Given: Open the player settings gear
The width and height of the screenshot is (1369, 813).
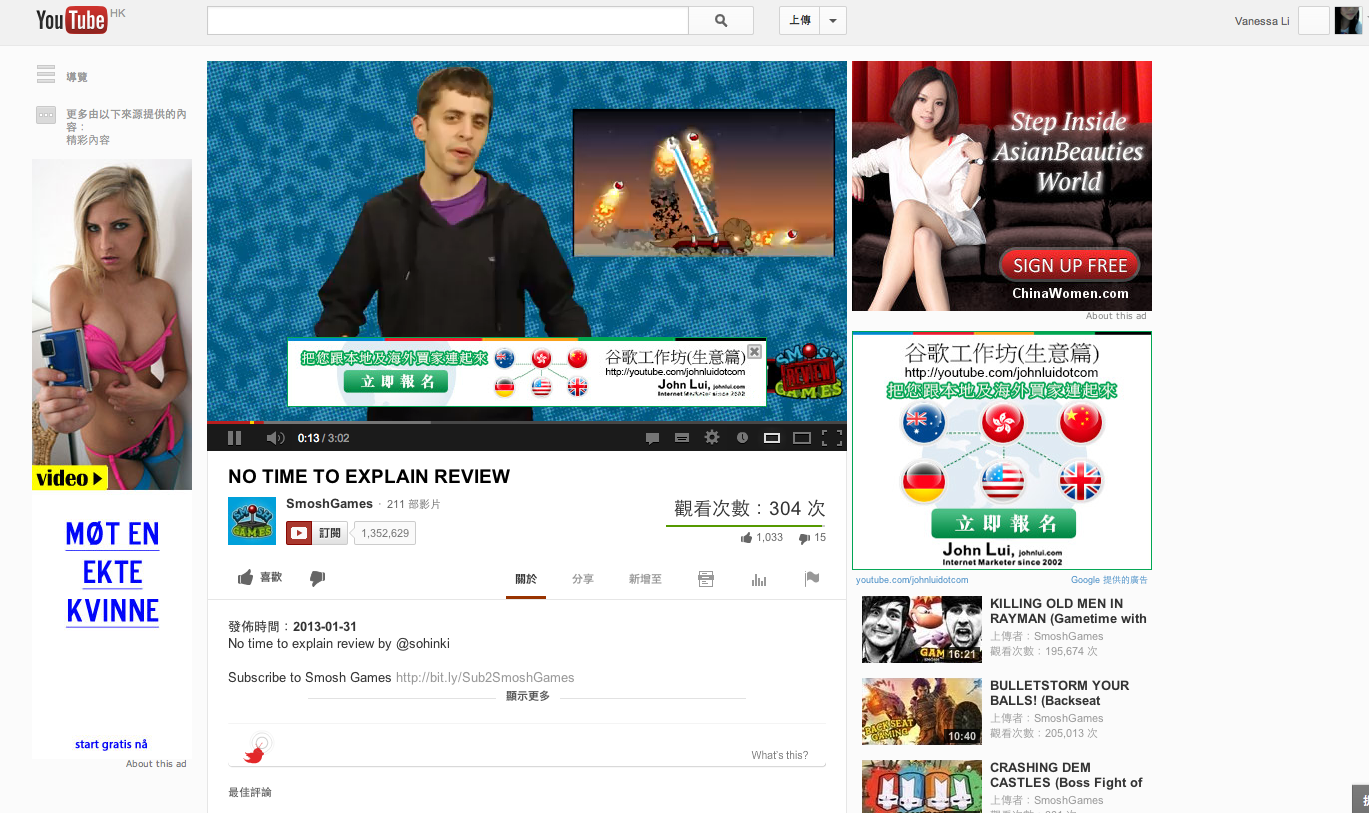Looking at the screenshot, I should tap(712, 437).
